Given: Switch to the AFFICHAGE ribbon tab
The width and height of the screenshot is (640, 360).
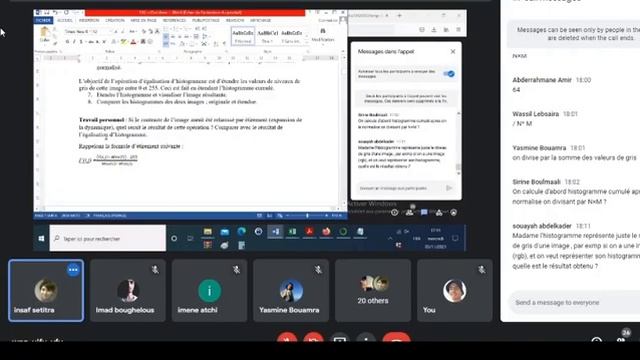Looking at the screenshot, I should click(260, 20).
